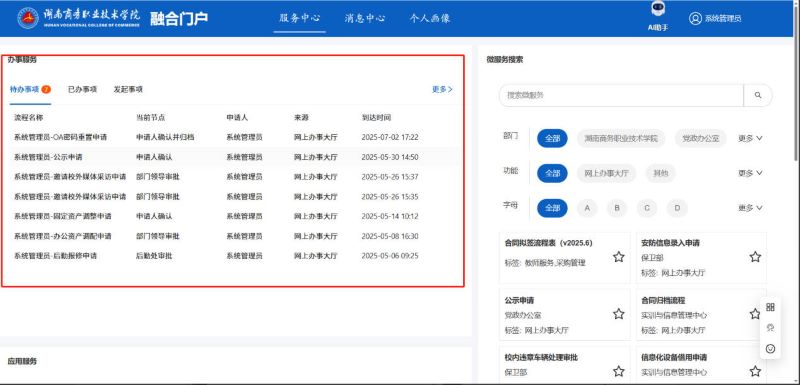
Task: Click the college logo emblem
Action: (x=28, y=18)
